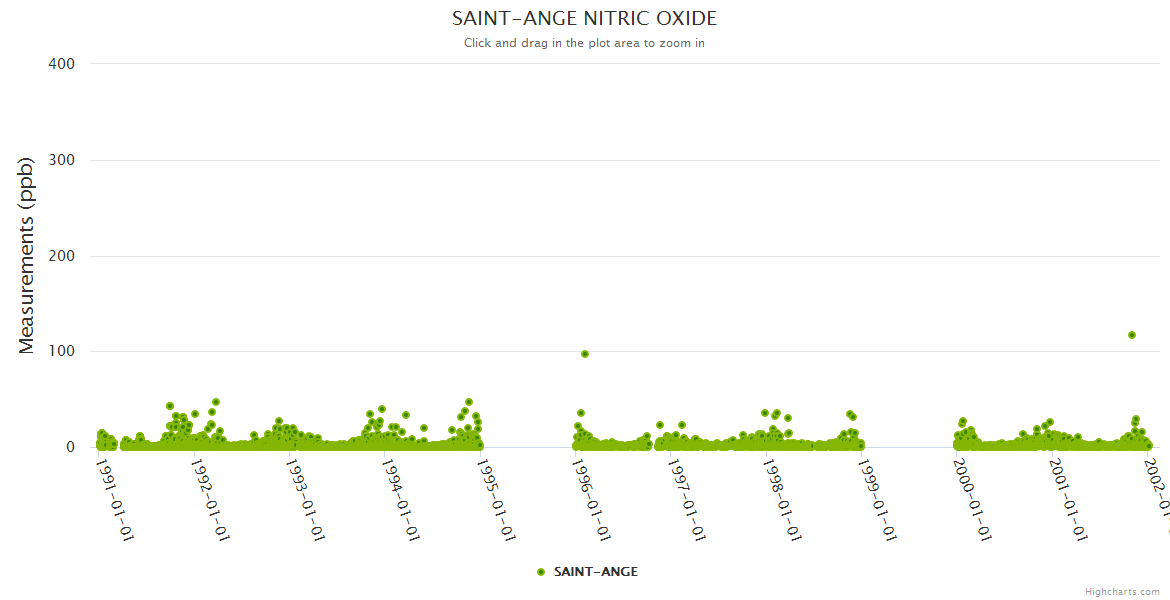
Task: Click the 100 y-axis label
Action: (61, 352)
